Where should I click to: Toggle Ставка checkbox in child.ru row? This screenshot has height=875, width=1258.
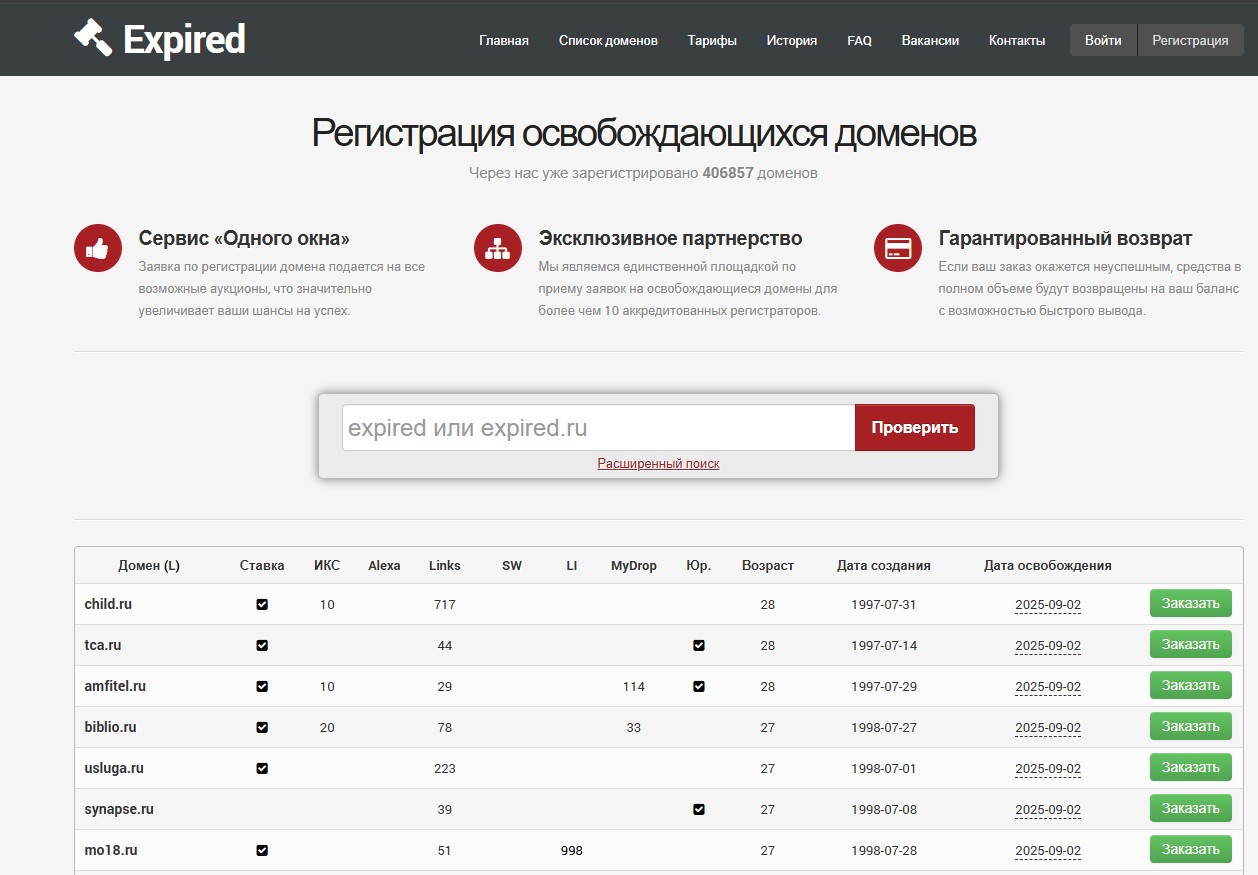click(x=262, y=605)
